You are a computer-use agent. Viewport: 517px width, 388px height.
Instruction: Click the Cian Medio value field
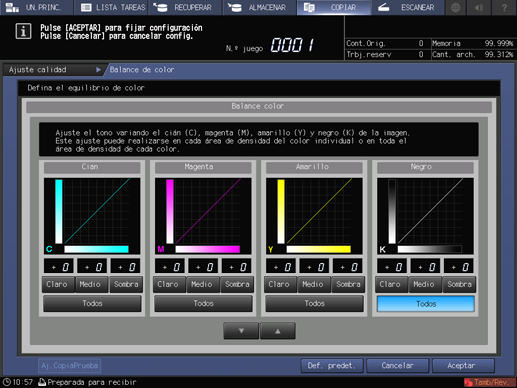(92, 266)
